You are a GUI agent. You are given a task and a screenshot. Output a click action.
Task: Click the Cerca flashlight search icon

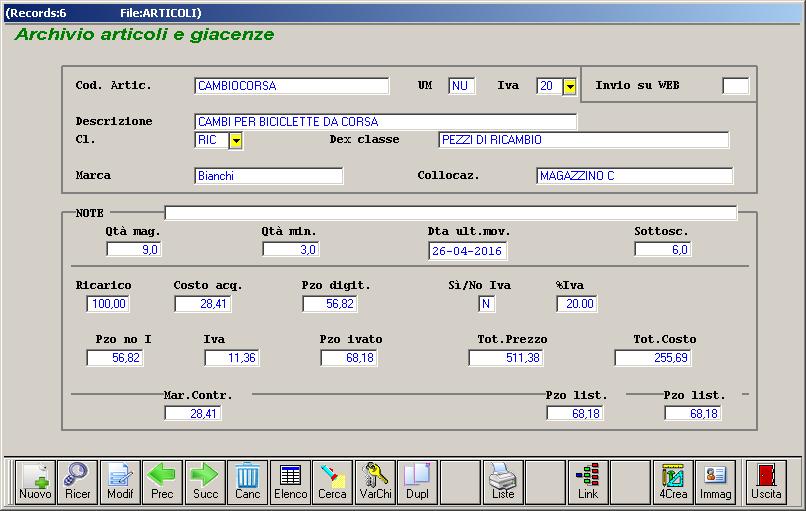point(333,481)
